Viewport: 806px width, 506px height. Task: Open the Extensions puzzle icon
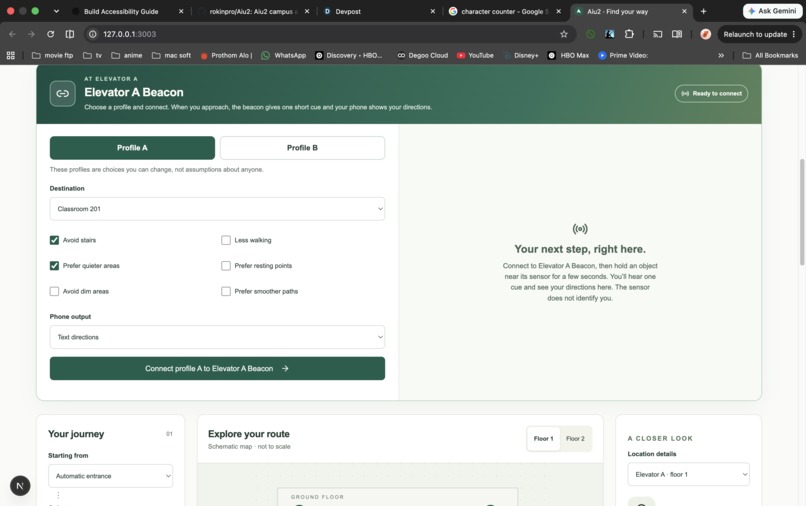[629, 34]
